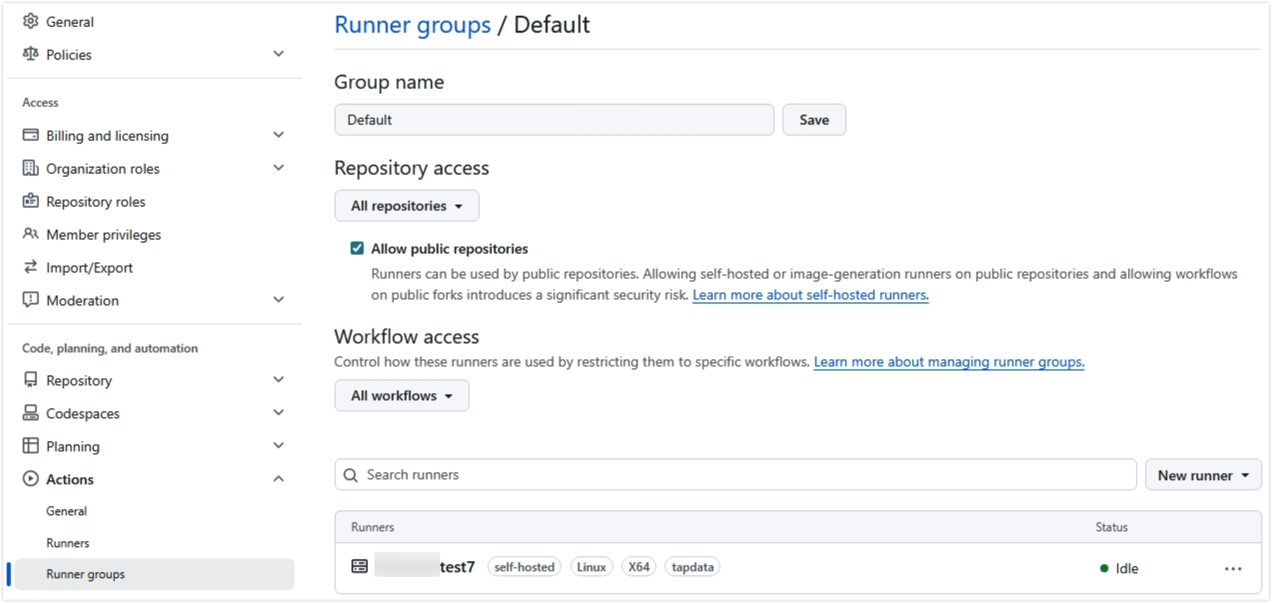
Task: Click the server icon beside test7 runner
Action: (360, 567)
